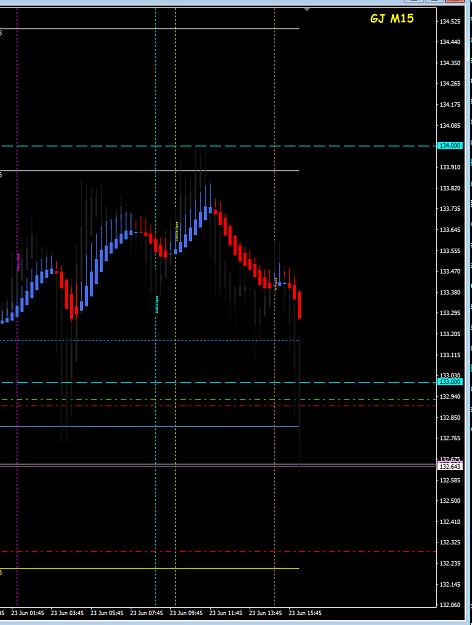The height and width of the screenshot is (625, 472).
Task: Select the red dash-dot line near 132.325
Action: pyautogui.click(x=218, y=551)
